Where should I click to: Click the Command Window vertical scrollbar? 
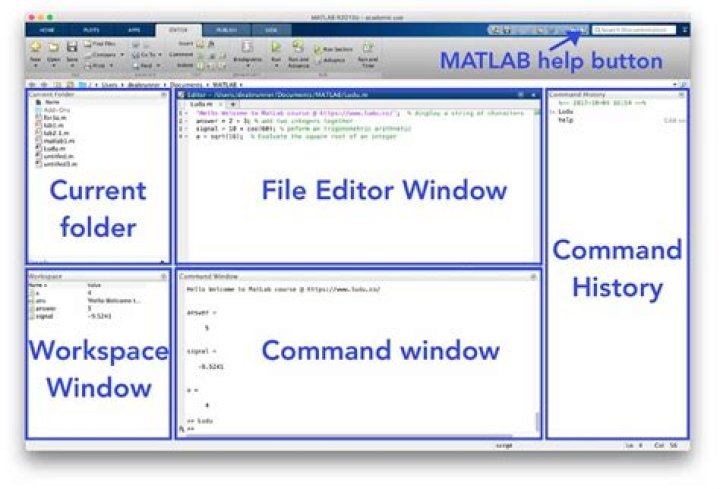536,421
